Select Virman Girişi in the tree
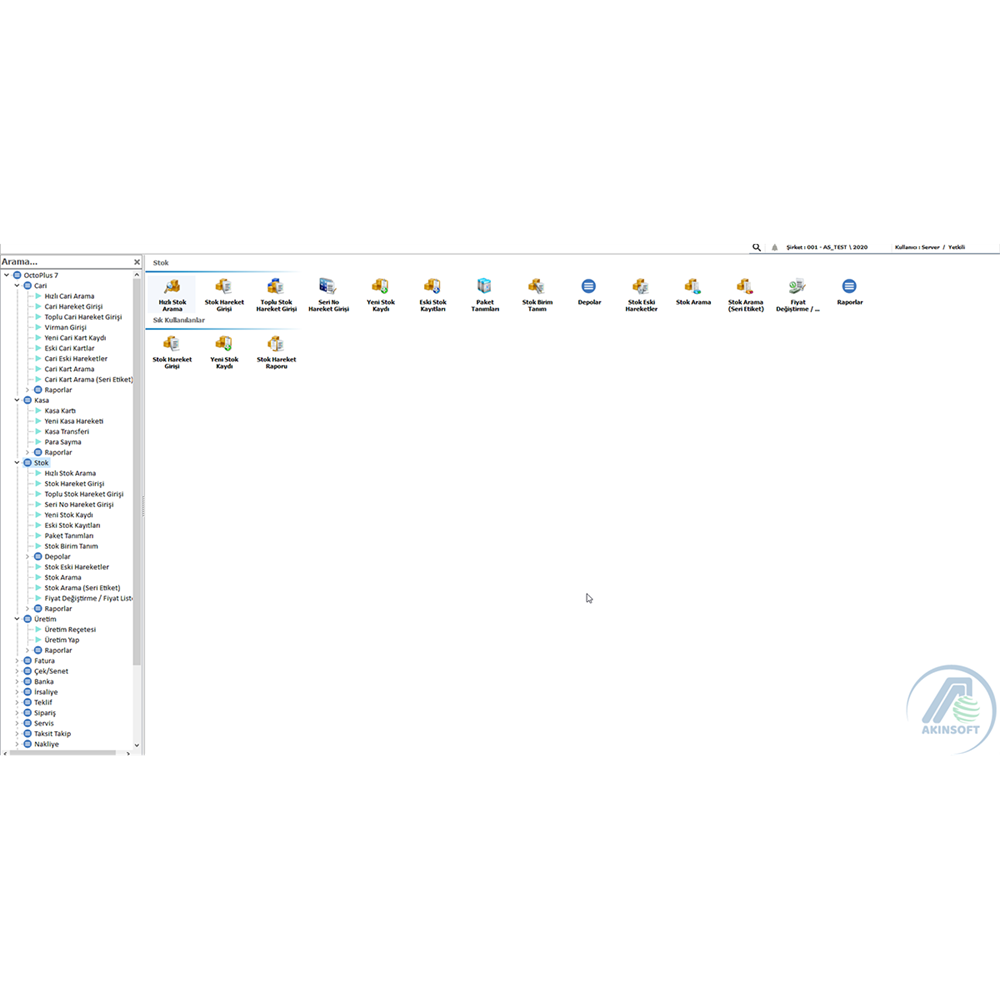1000x1000 pixels. pos(66,327)
